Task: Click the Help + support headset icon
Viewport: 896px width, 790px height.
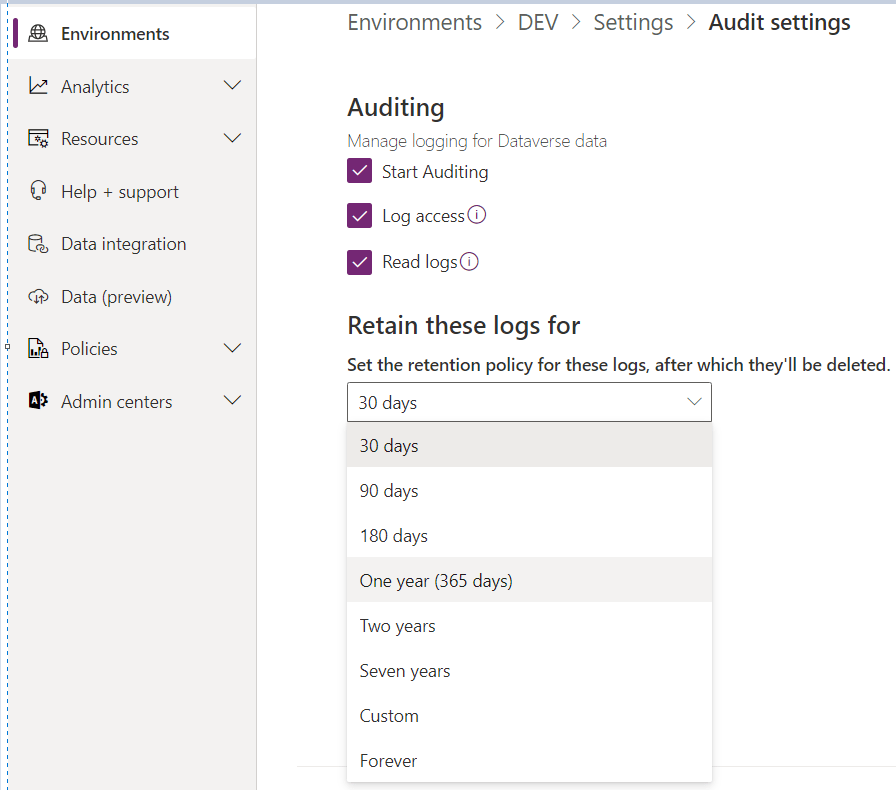Action: pos(38,192)
